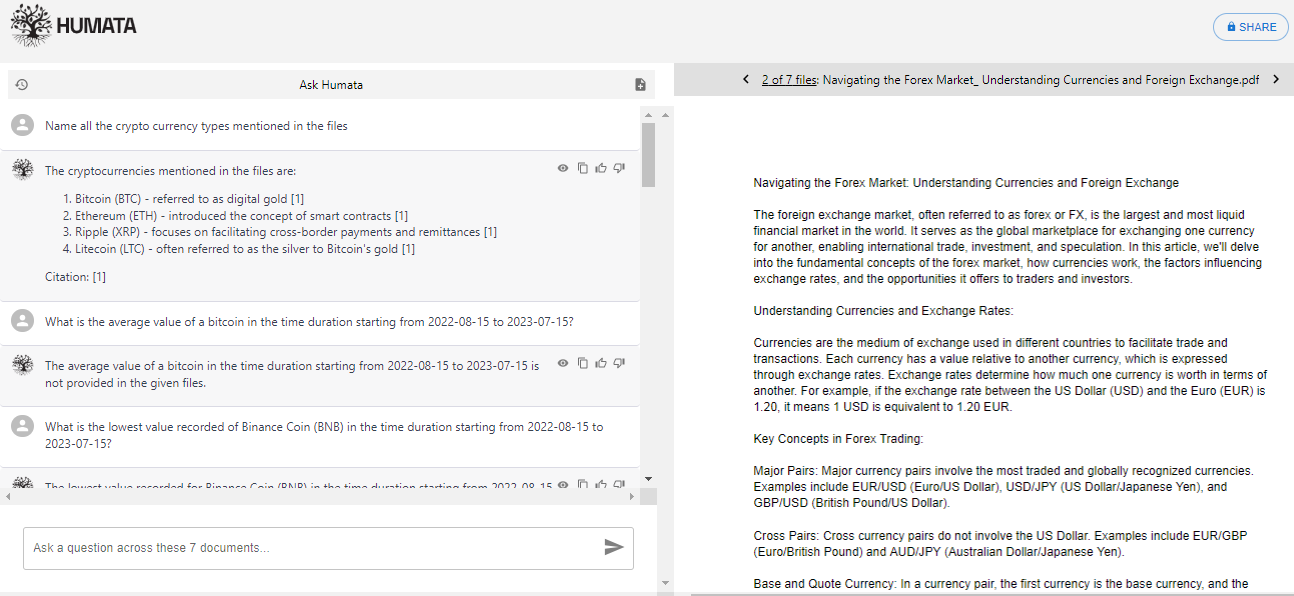Click the 'What is the average value of a bitcoin' question
The image size is (1294, 596).
point(309,322)
